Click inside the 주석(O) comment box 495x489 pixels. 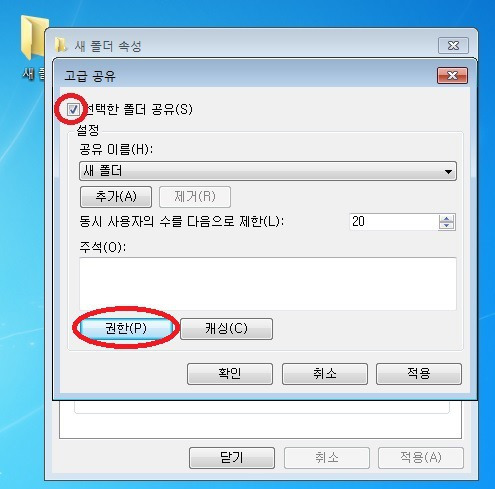point(268,284)
